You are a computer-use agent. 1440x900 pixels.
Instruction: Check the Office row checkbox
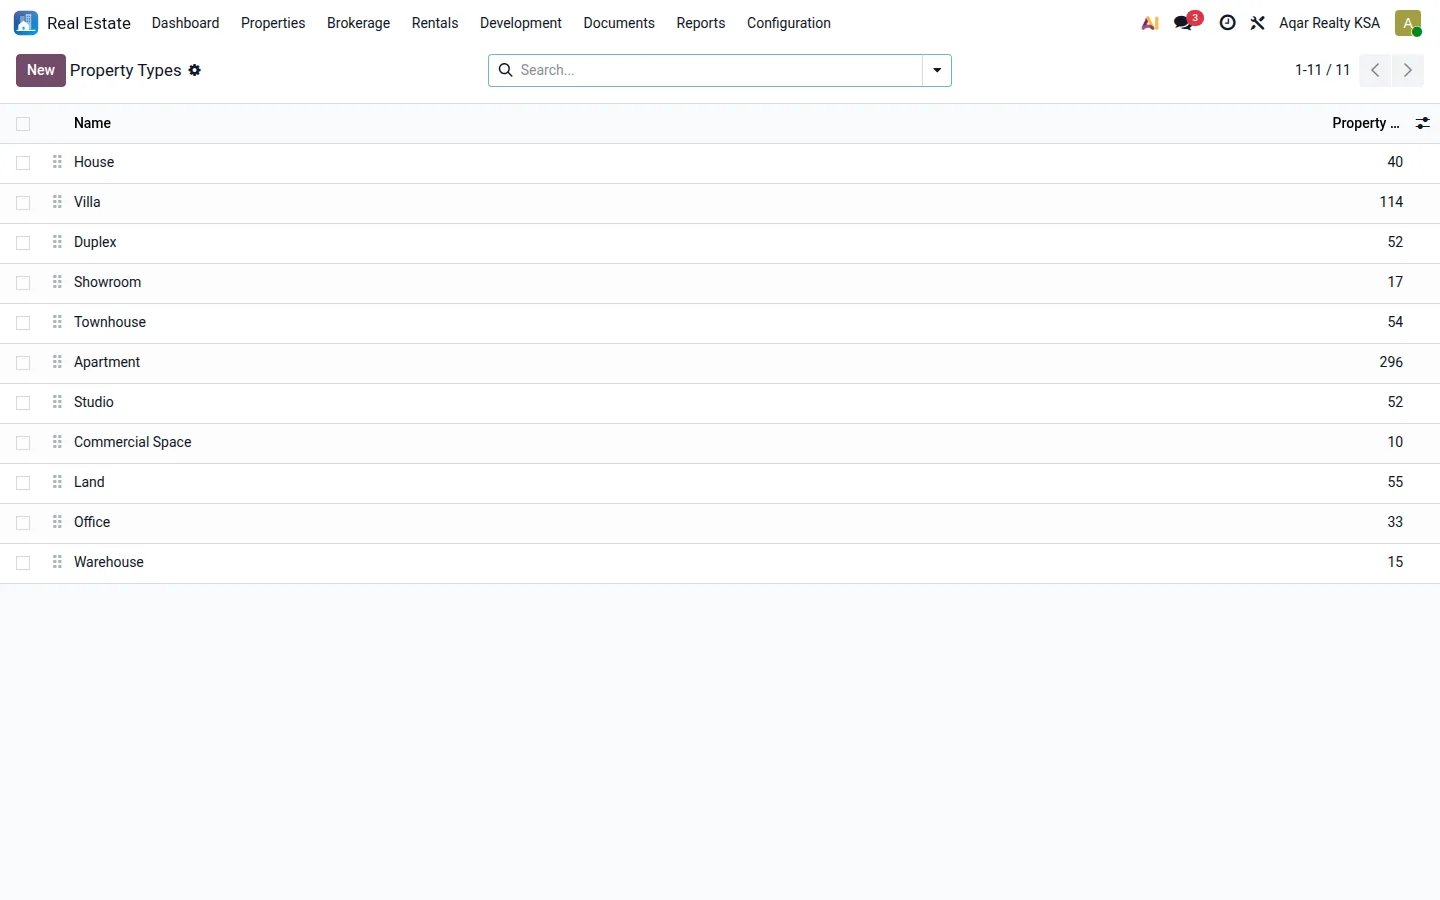[23, 523]
